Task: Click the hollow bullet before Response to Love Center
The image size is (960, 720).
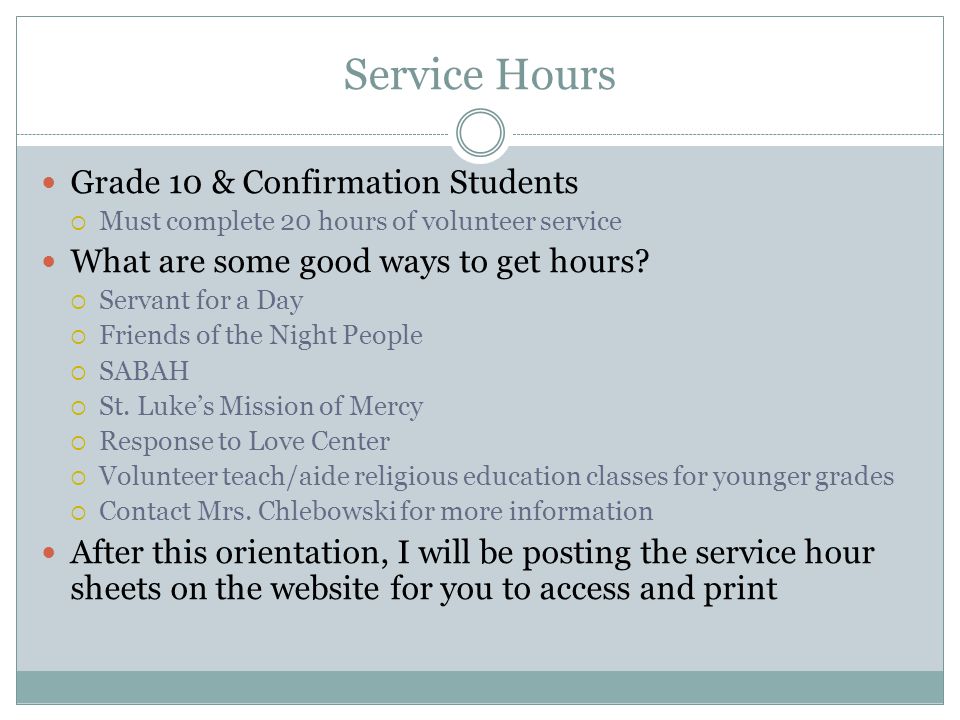Action: [78, 443]
